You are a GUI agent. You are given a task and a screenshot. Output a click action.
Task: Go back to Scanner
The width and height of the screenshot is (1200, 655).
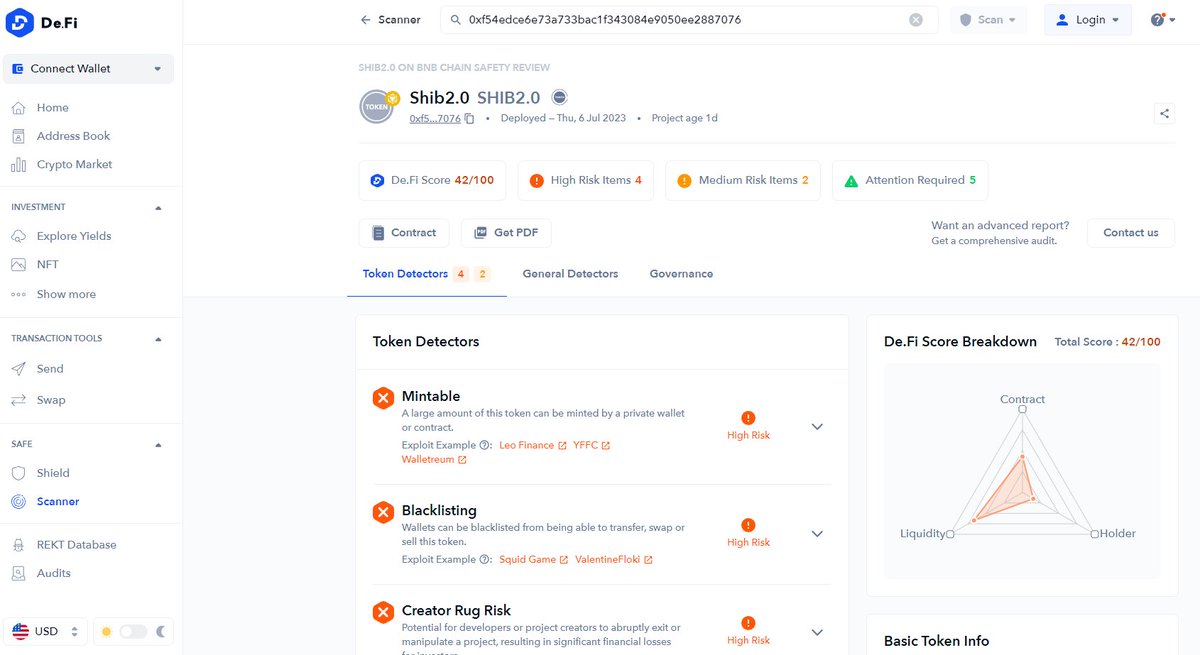click(391, 20)
